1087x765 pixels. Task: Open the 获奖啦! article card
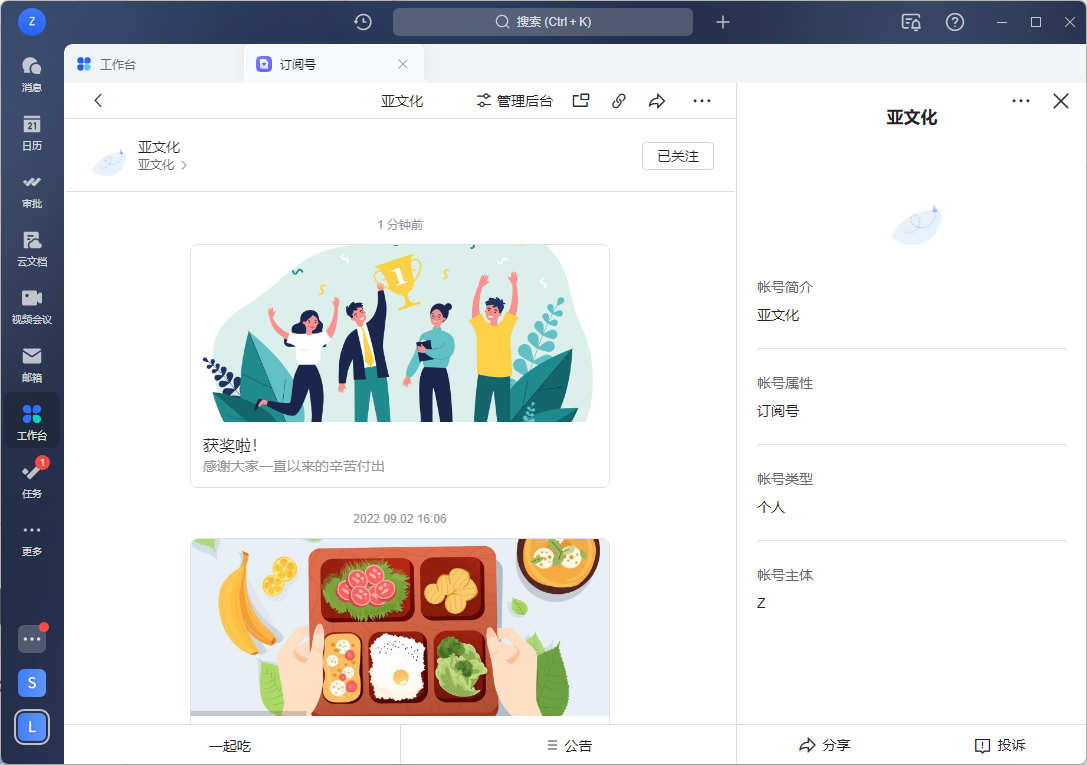coord(399,366)
